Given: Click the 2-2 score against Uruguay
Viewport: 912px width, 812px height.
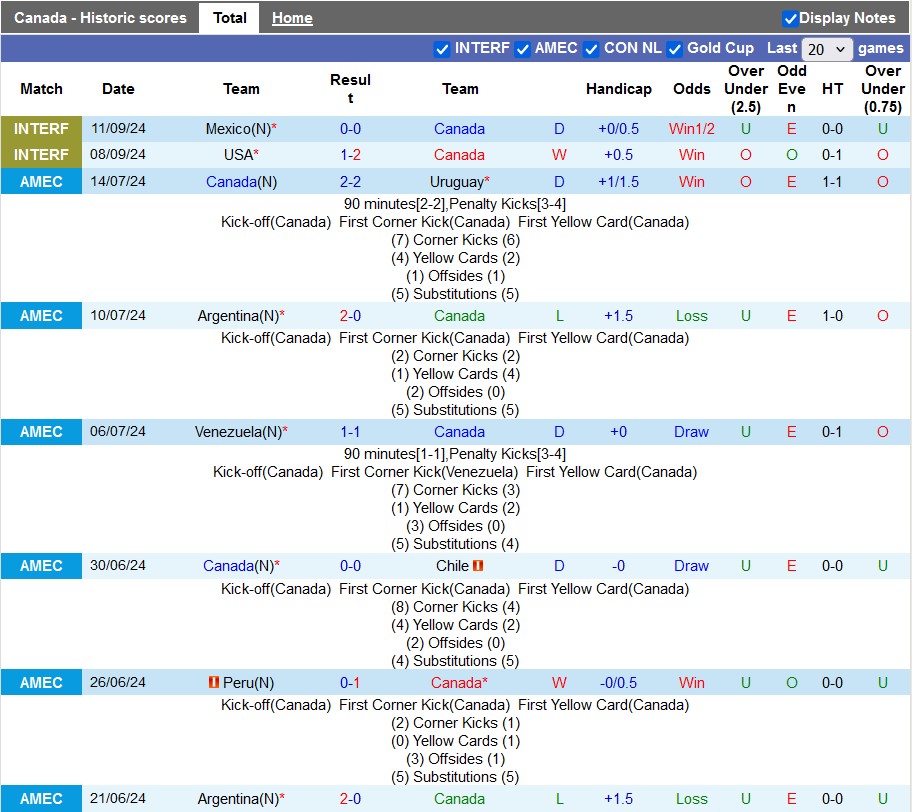Looking at the screenshot, I should tap(350, 182).
